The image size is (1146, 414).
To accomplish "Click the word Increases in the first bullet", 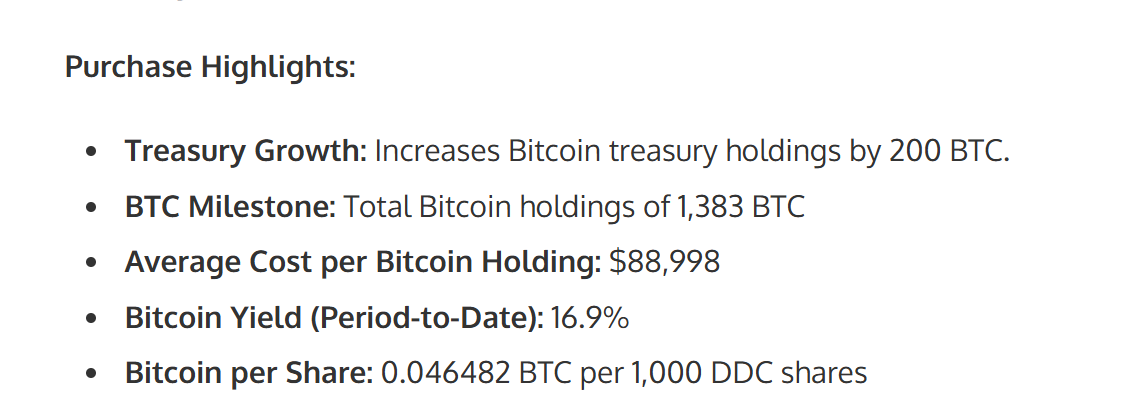I will tap(435, 152).
